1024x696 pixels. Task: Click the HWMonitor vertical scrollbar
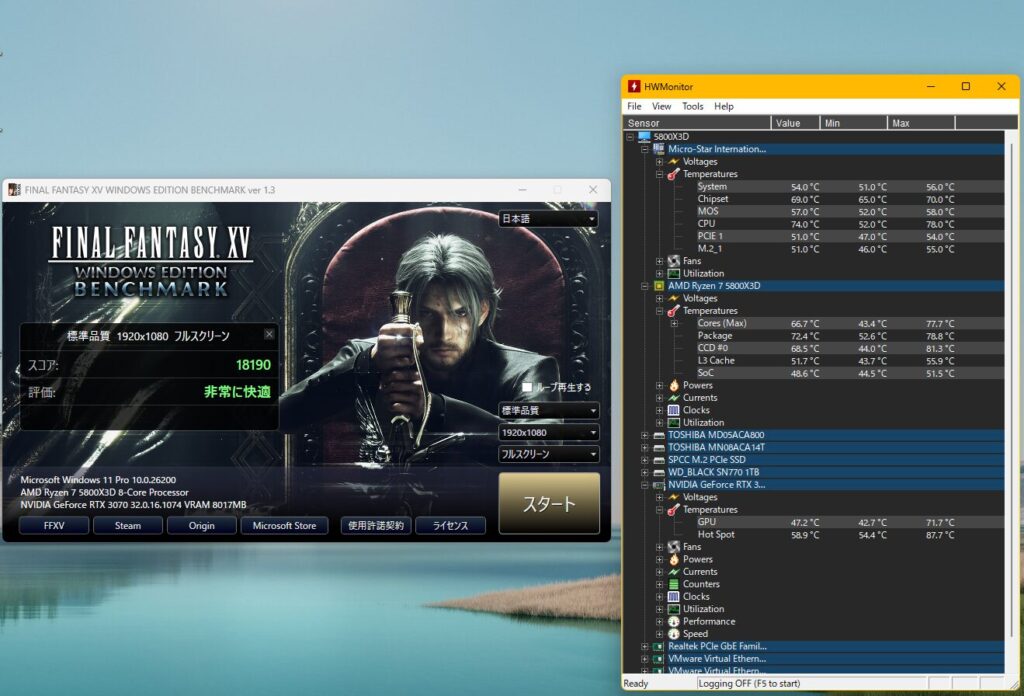click(1011, 392)
